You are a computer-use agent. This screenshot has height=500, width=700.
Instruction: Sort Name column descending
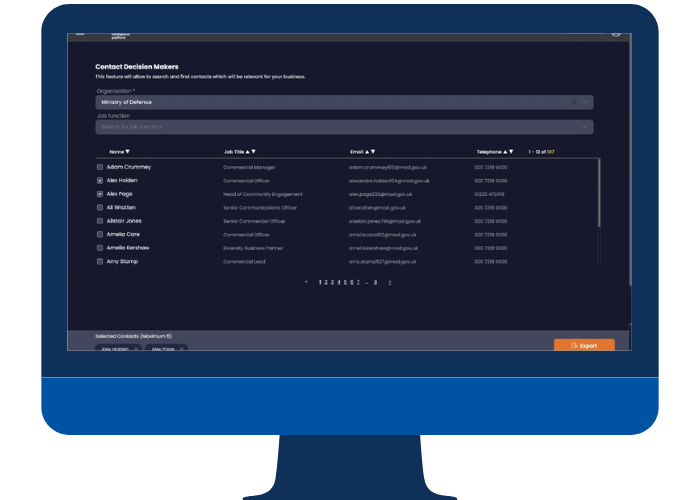pos(128,152)
